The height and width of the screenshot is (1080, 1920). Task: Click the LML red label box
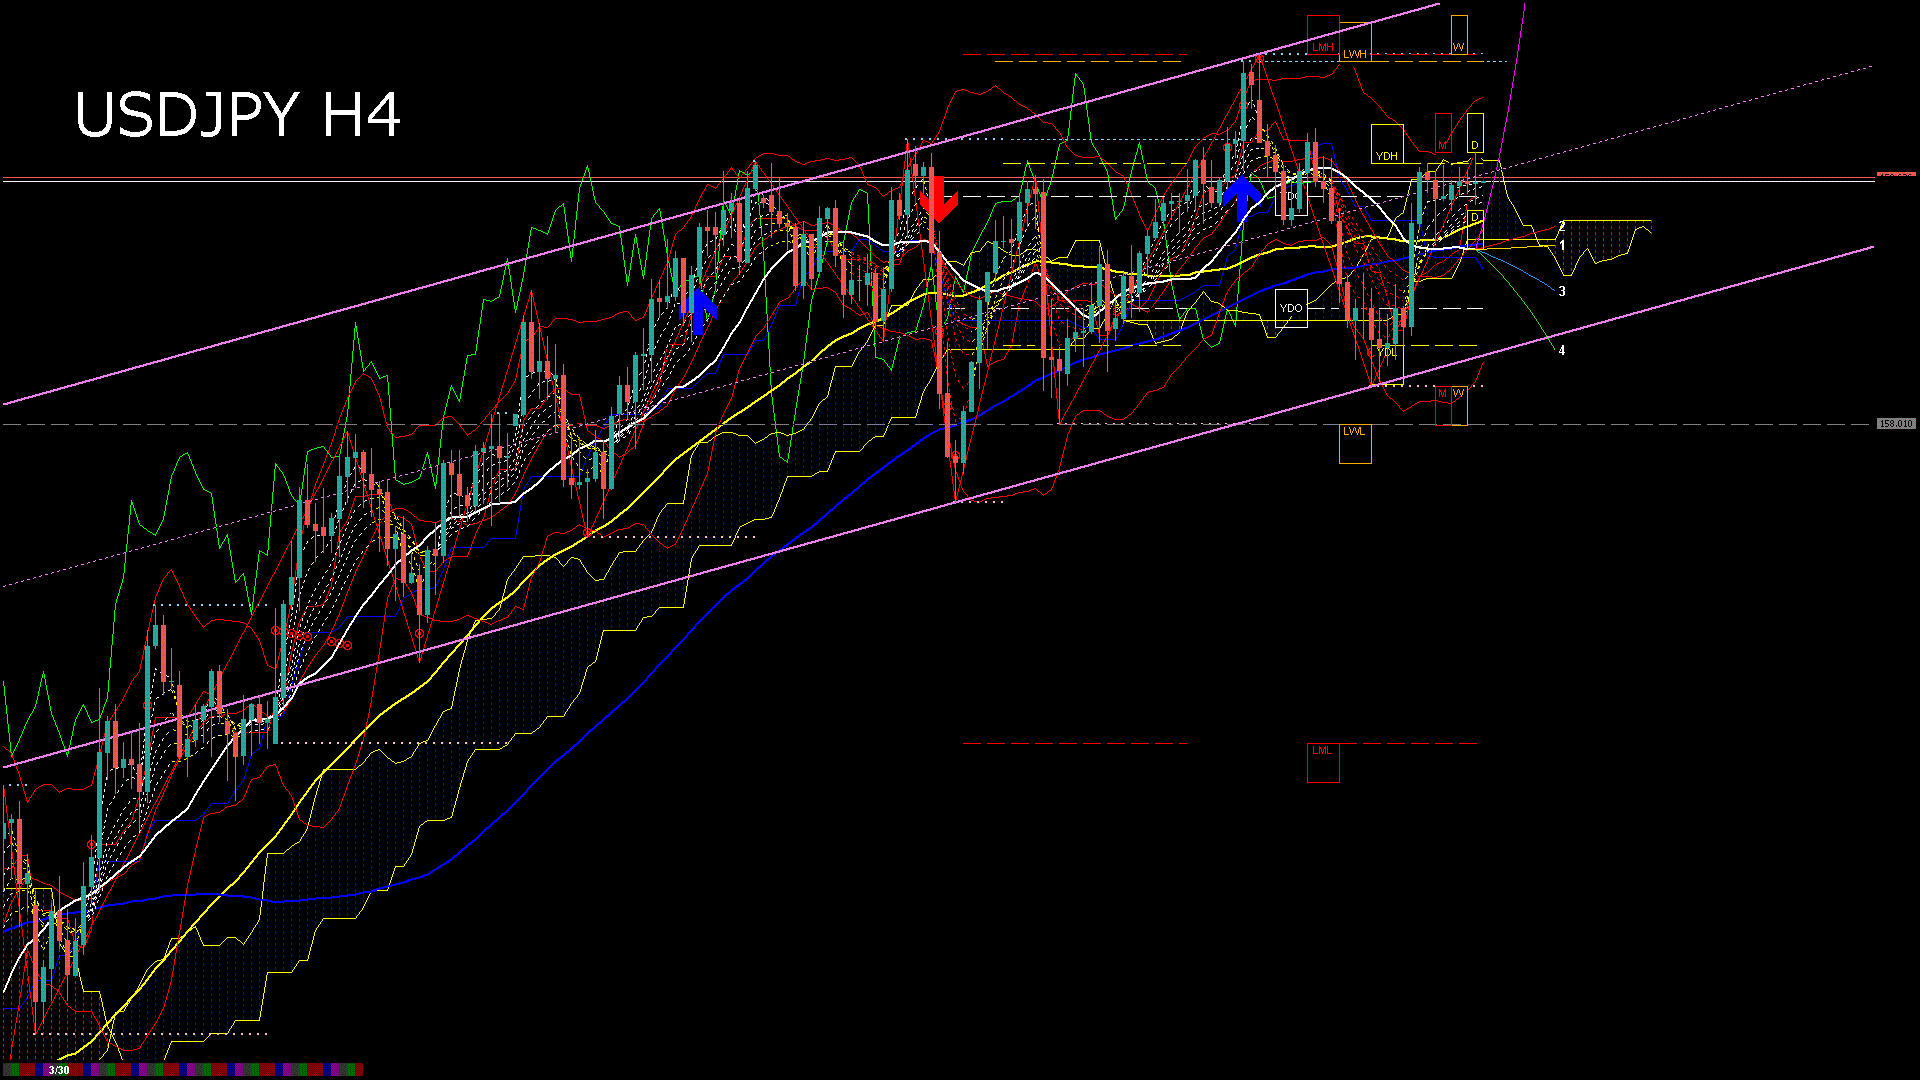(1322, 762)
